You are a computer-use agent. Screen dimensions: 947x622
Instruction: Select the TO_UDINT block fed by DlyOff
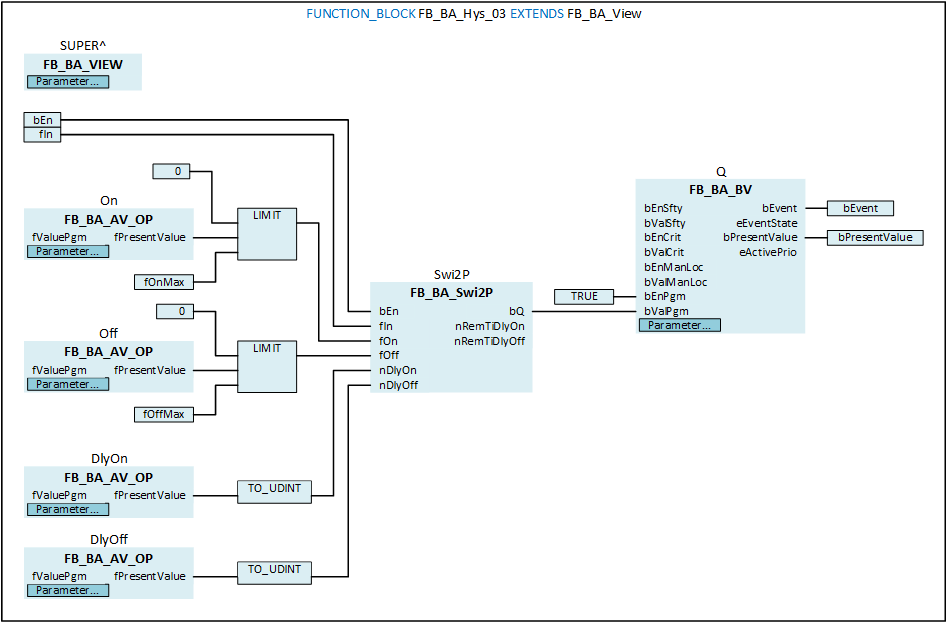(274, 572)
